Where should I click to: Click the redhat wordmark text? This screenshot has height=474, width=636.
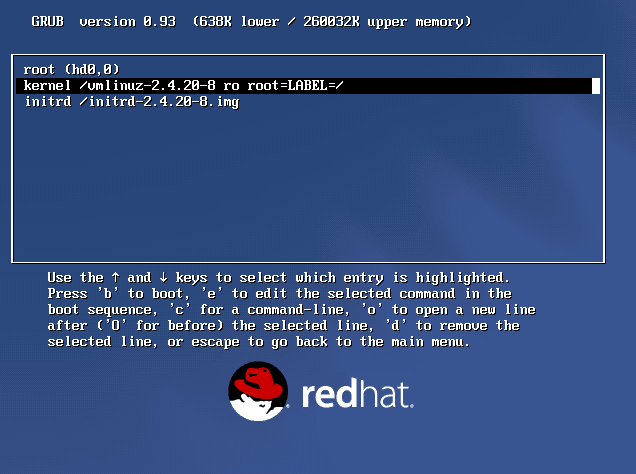[357, 393]
